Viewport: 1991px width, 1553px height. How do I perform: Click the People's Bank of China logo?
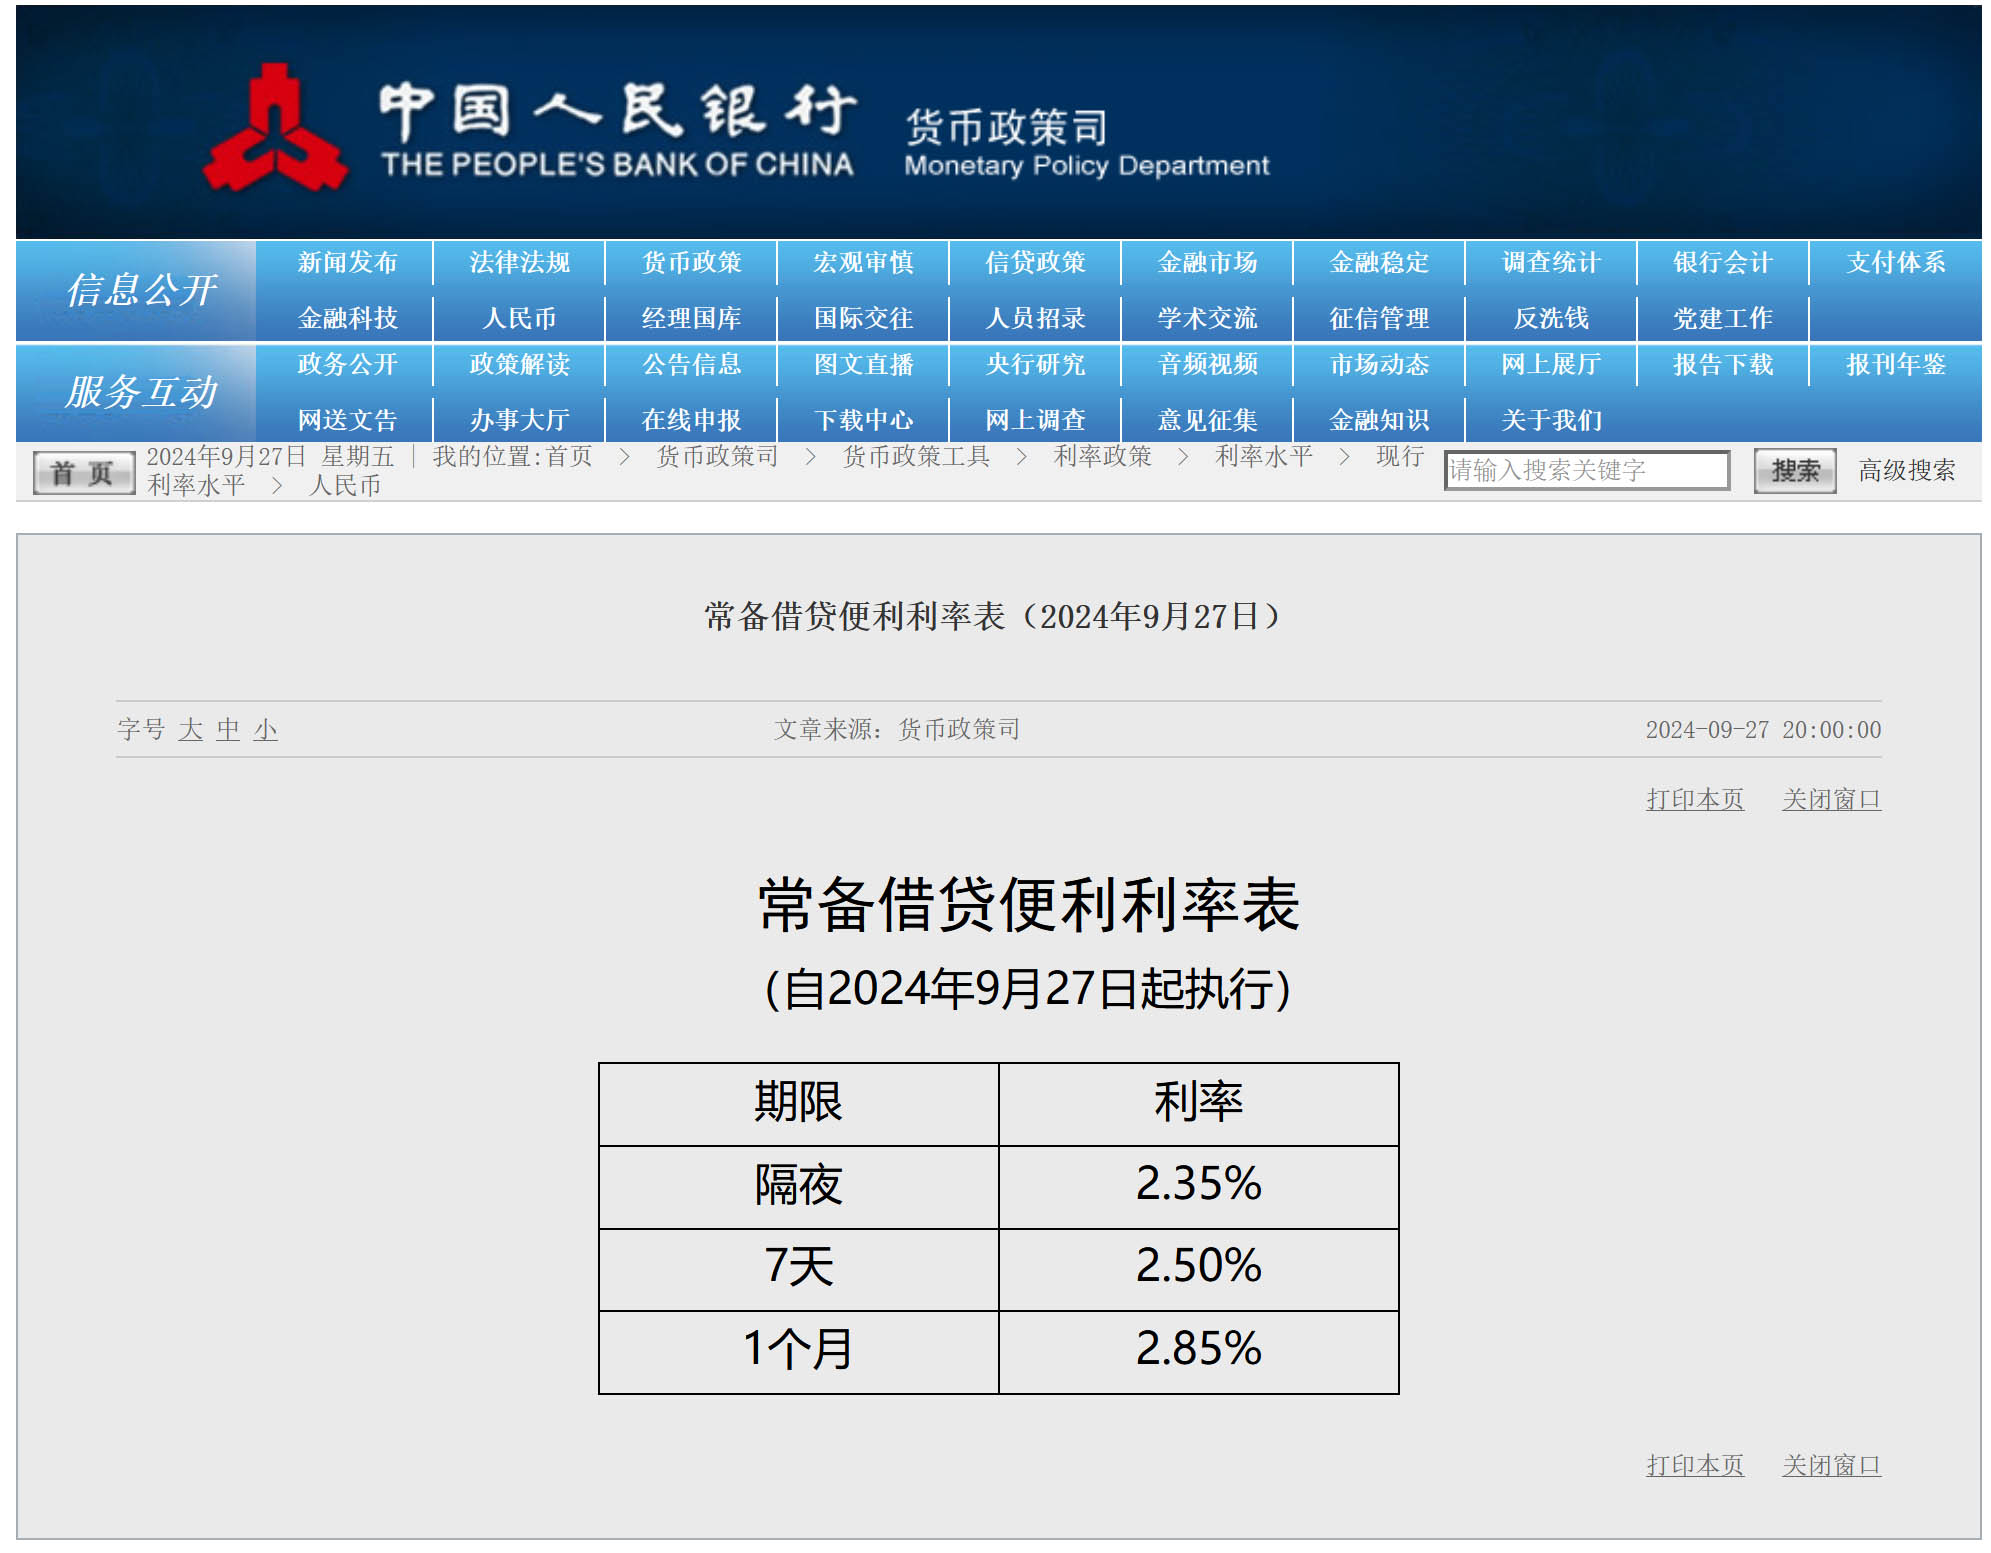point(274,130)
